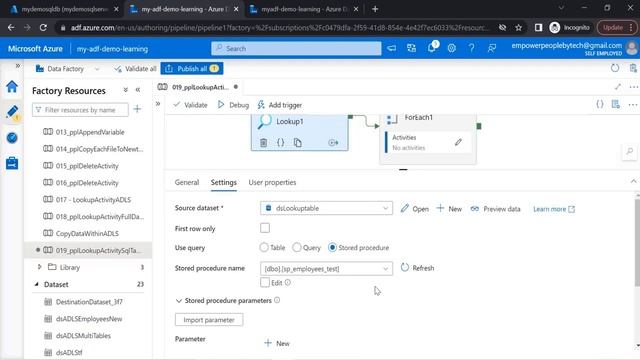Image resolution: width=640 pixels, height=360 pixels.
Task: Add activity output arrow on Lookup1
Action: [333, 142]
